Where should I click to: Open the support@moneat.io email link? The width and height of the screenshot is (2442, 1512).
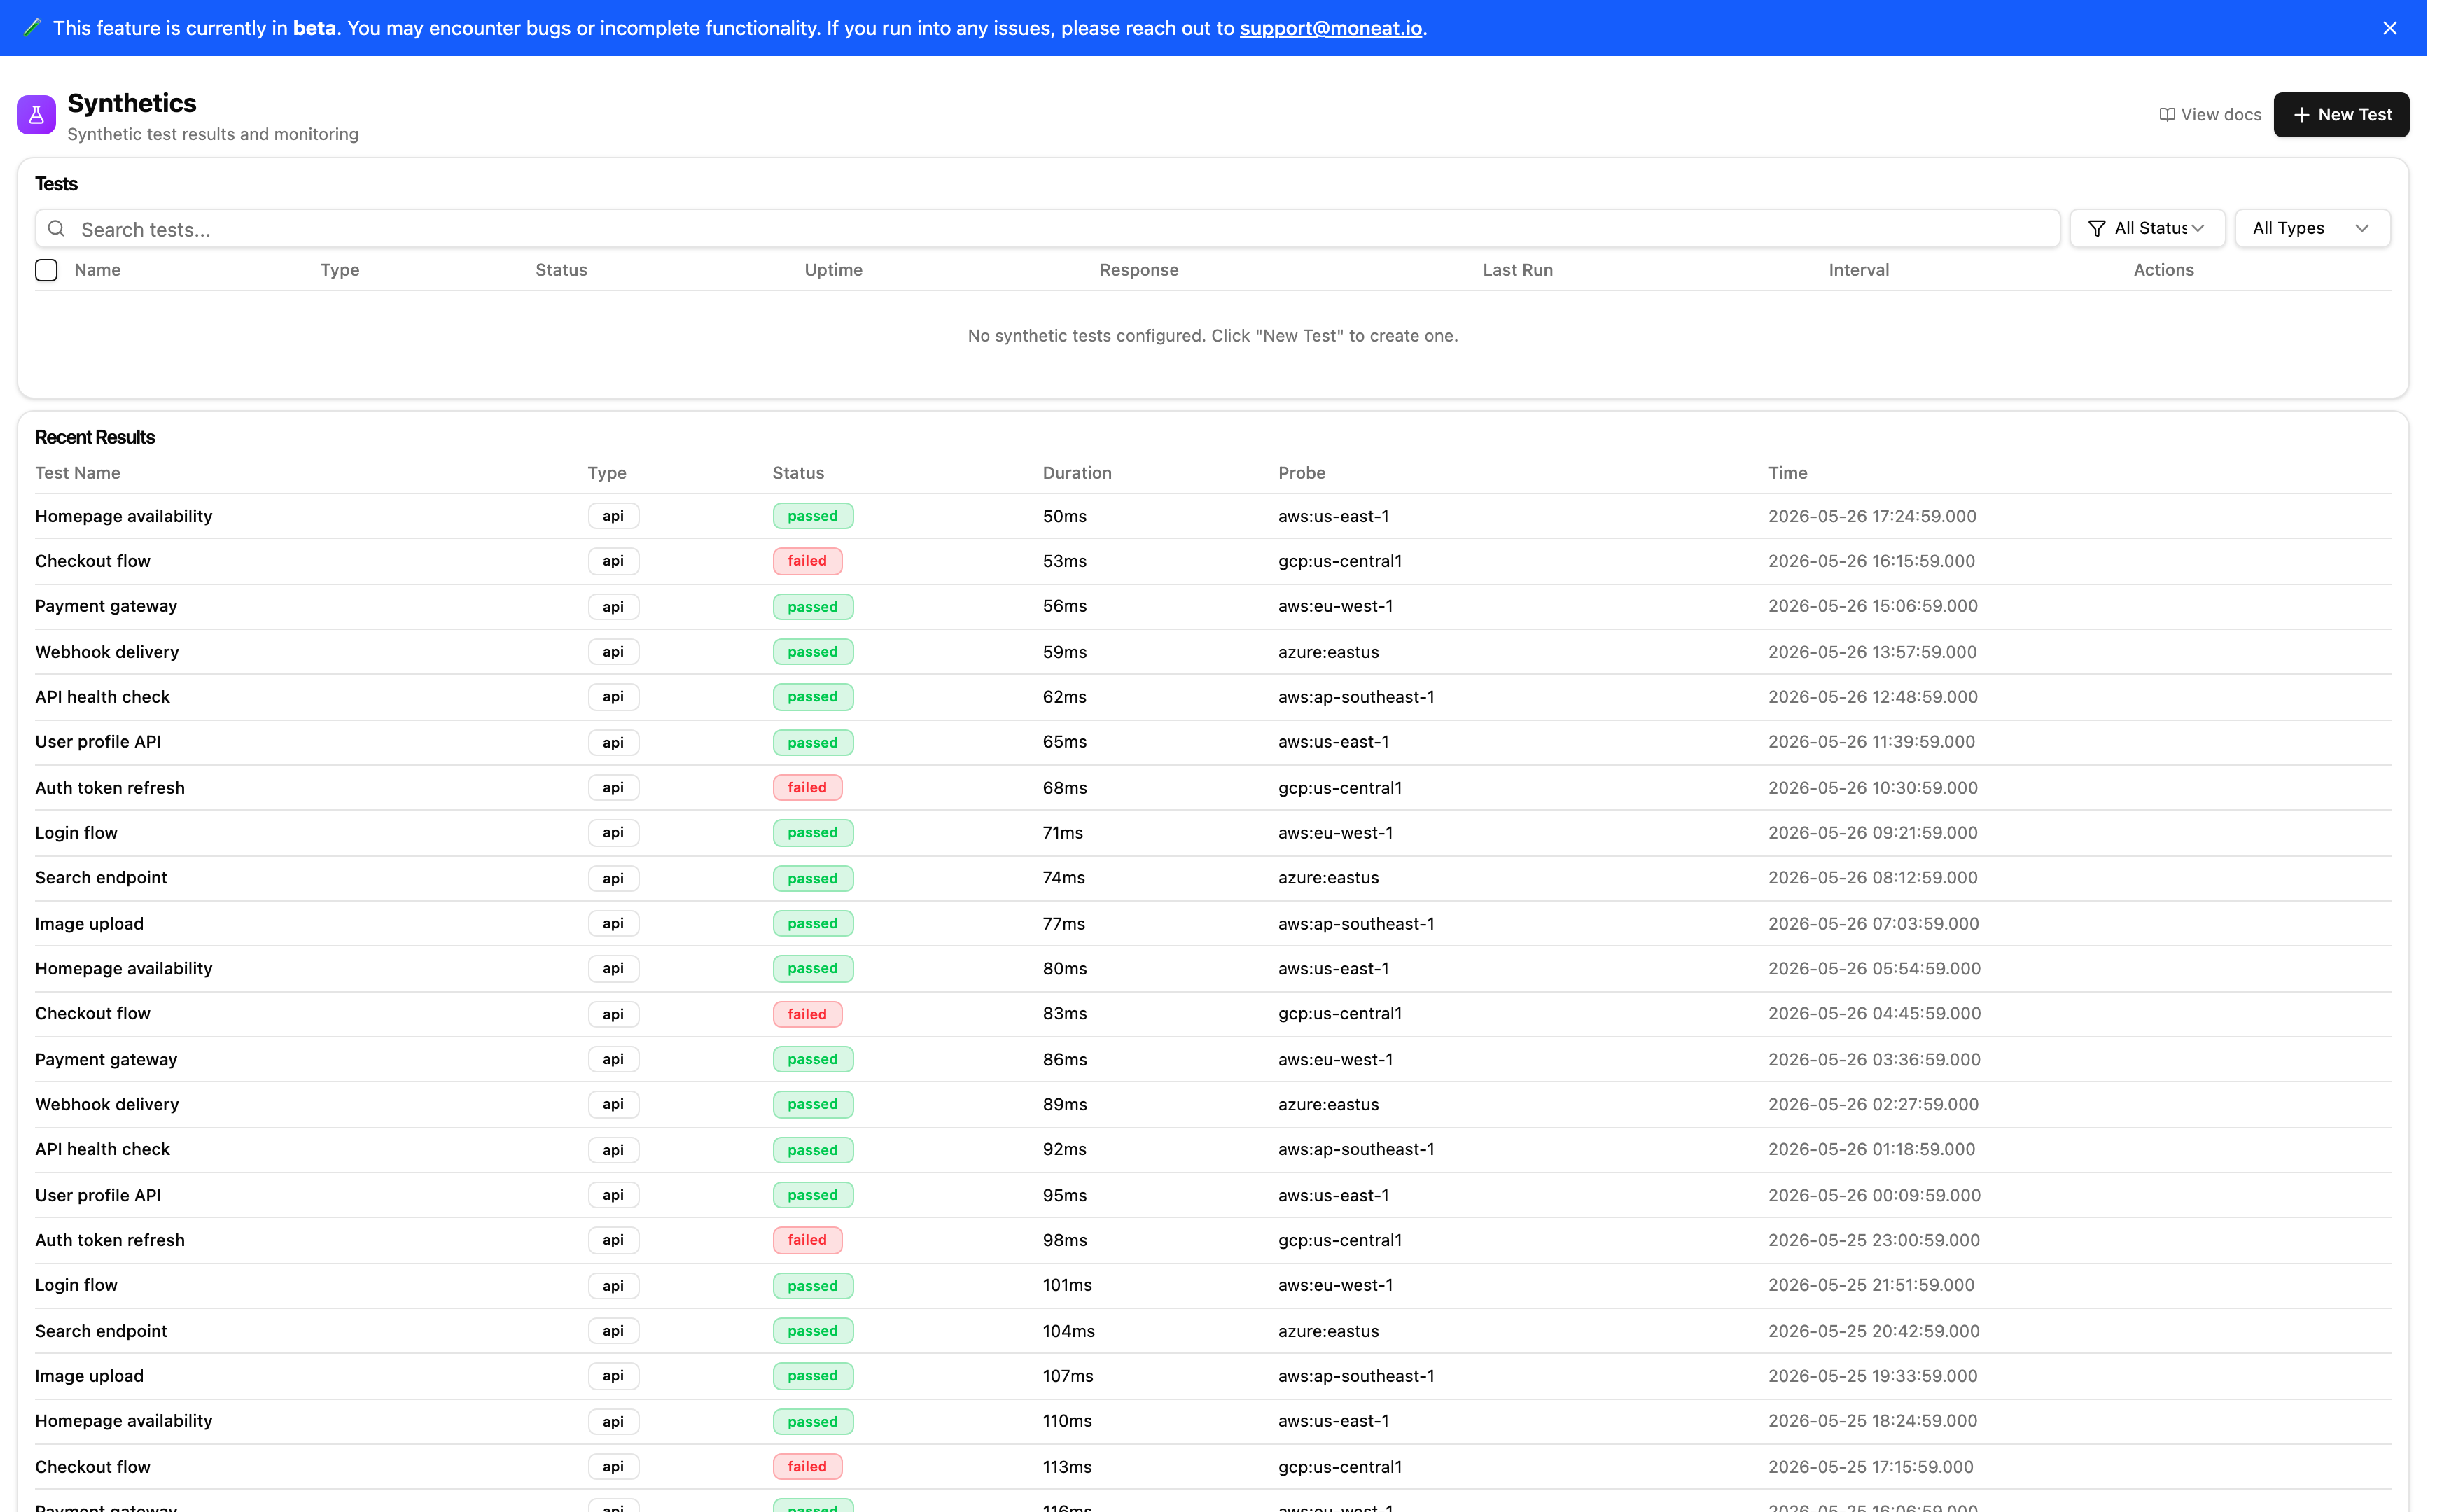(1330, 28)
